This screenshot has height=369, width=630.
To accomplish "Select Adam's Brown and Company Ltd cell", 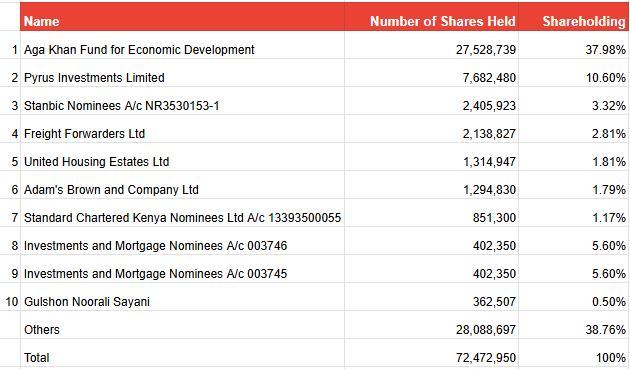I will click(182, 185).
